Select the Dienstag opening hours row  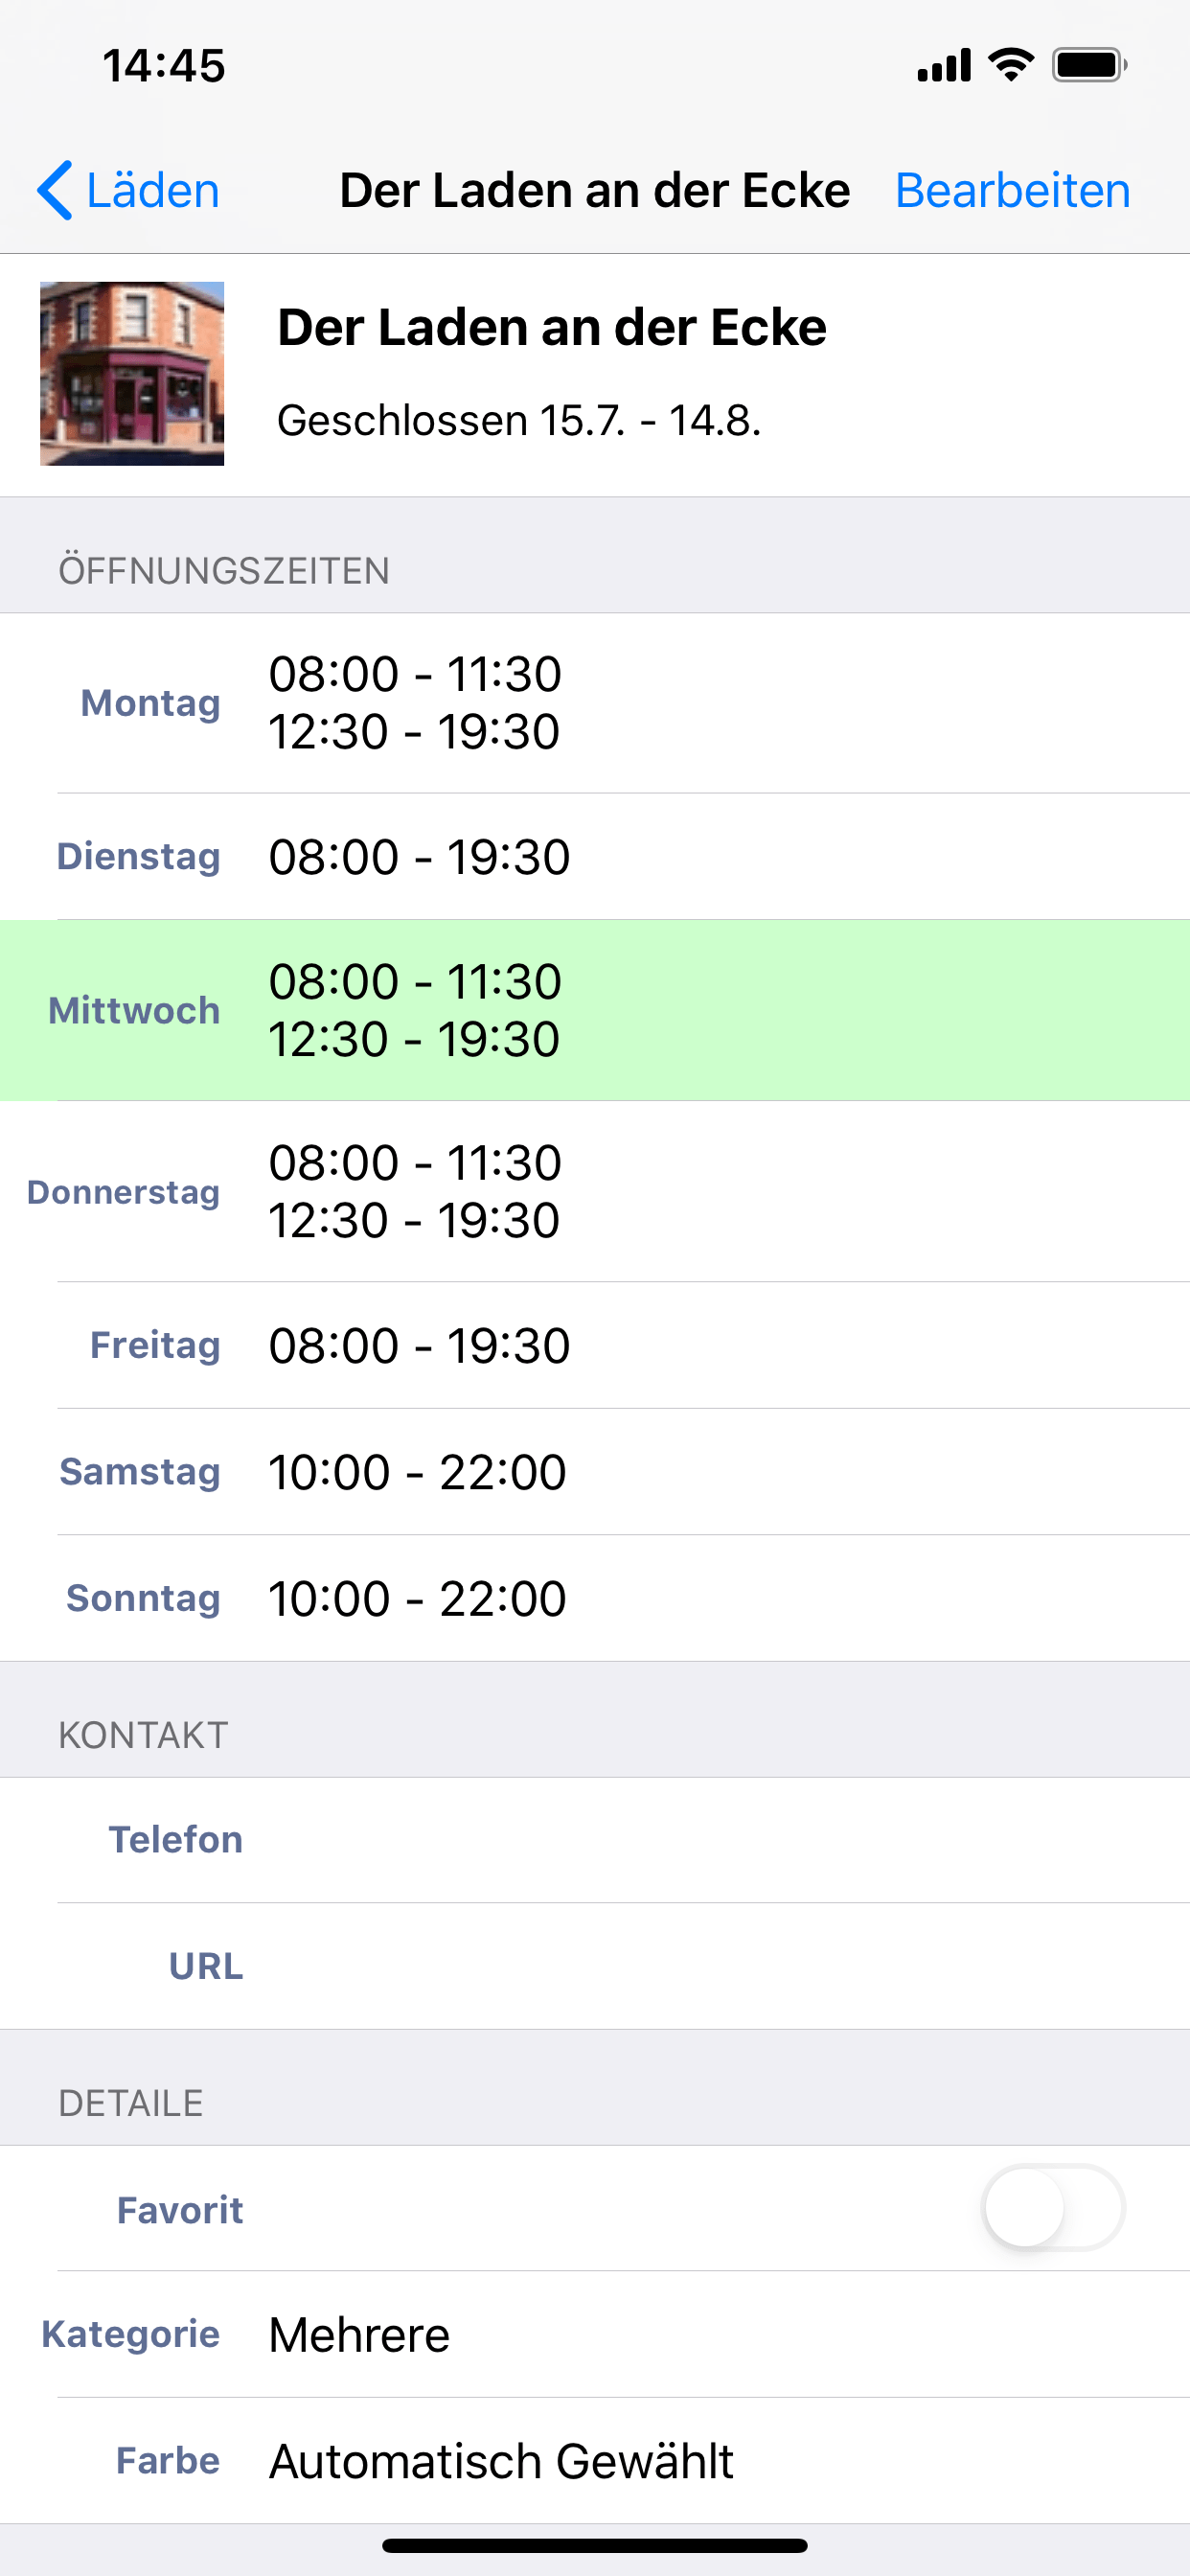(x=595, y=857)
